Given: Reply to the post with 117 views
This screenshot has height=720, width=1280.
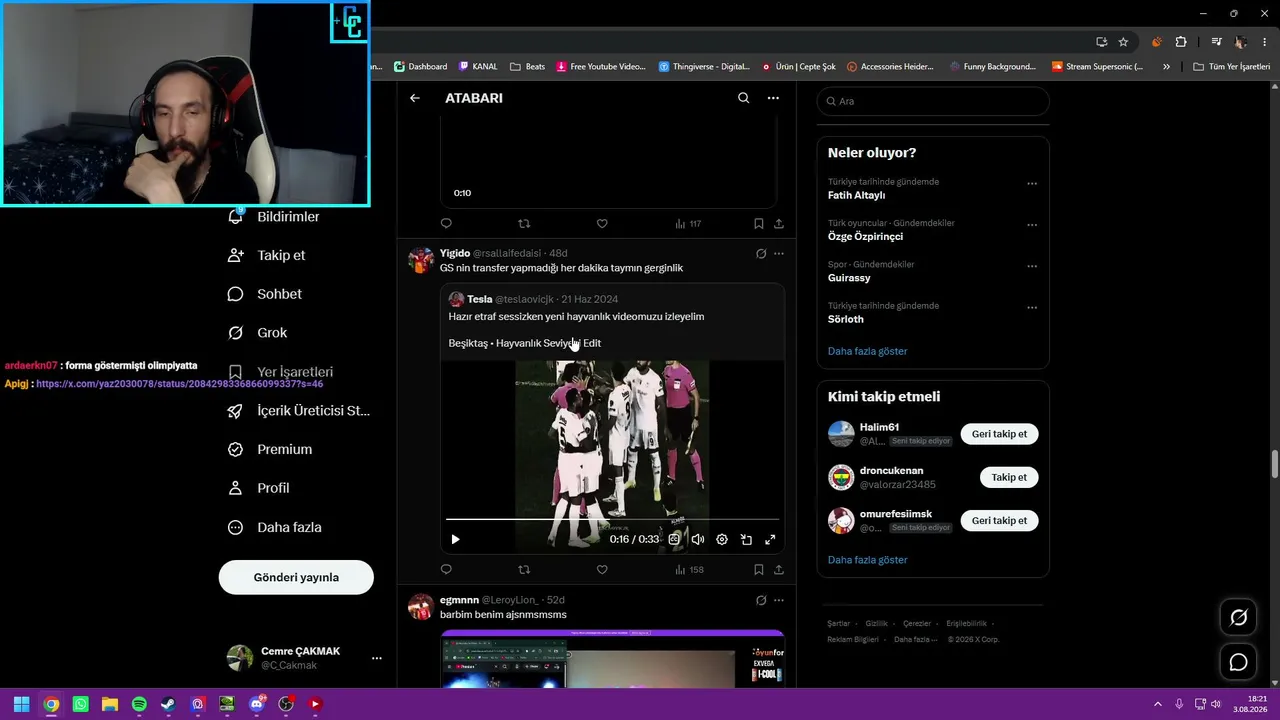Looking at the screenshot, I should click(x=446, y=224).
